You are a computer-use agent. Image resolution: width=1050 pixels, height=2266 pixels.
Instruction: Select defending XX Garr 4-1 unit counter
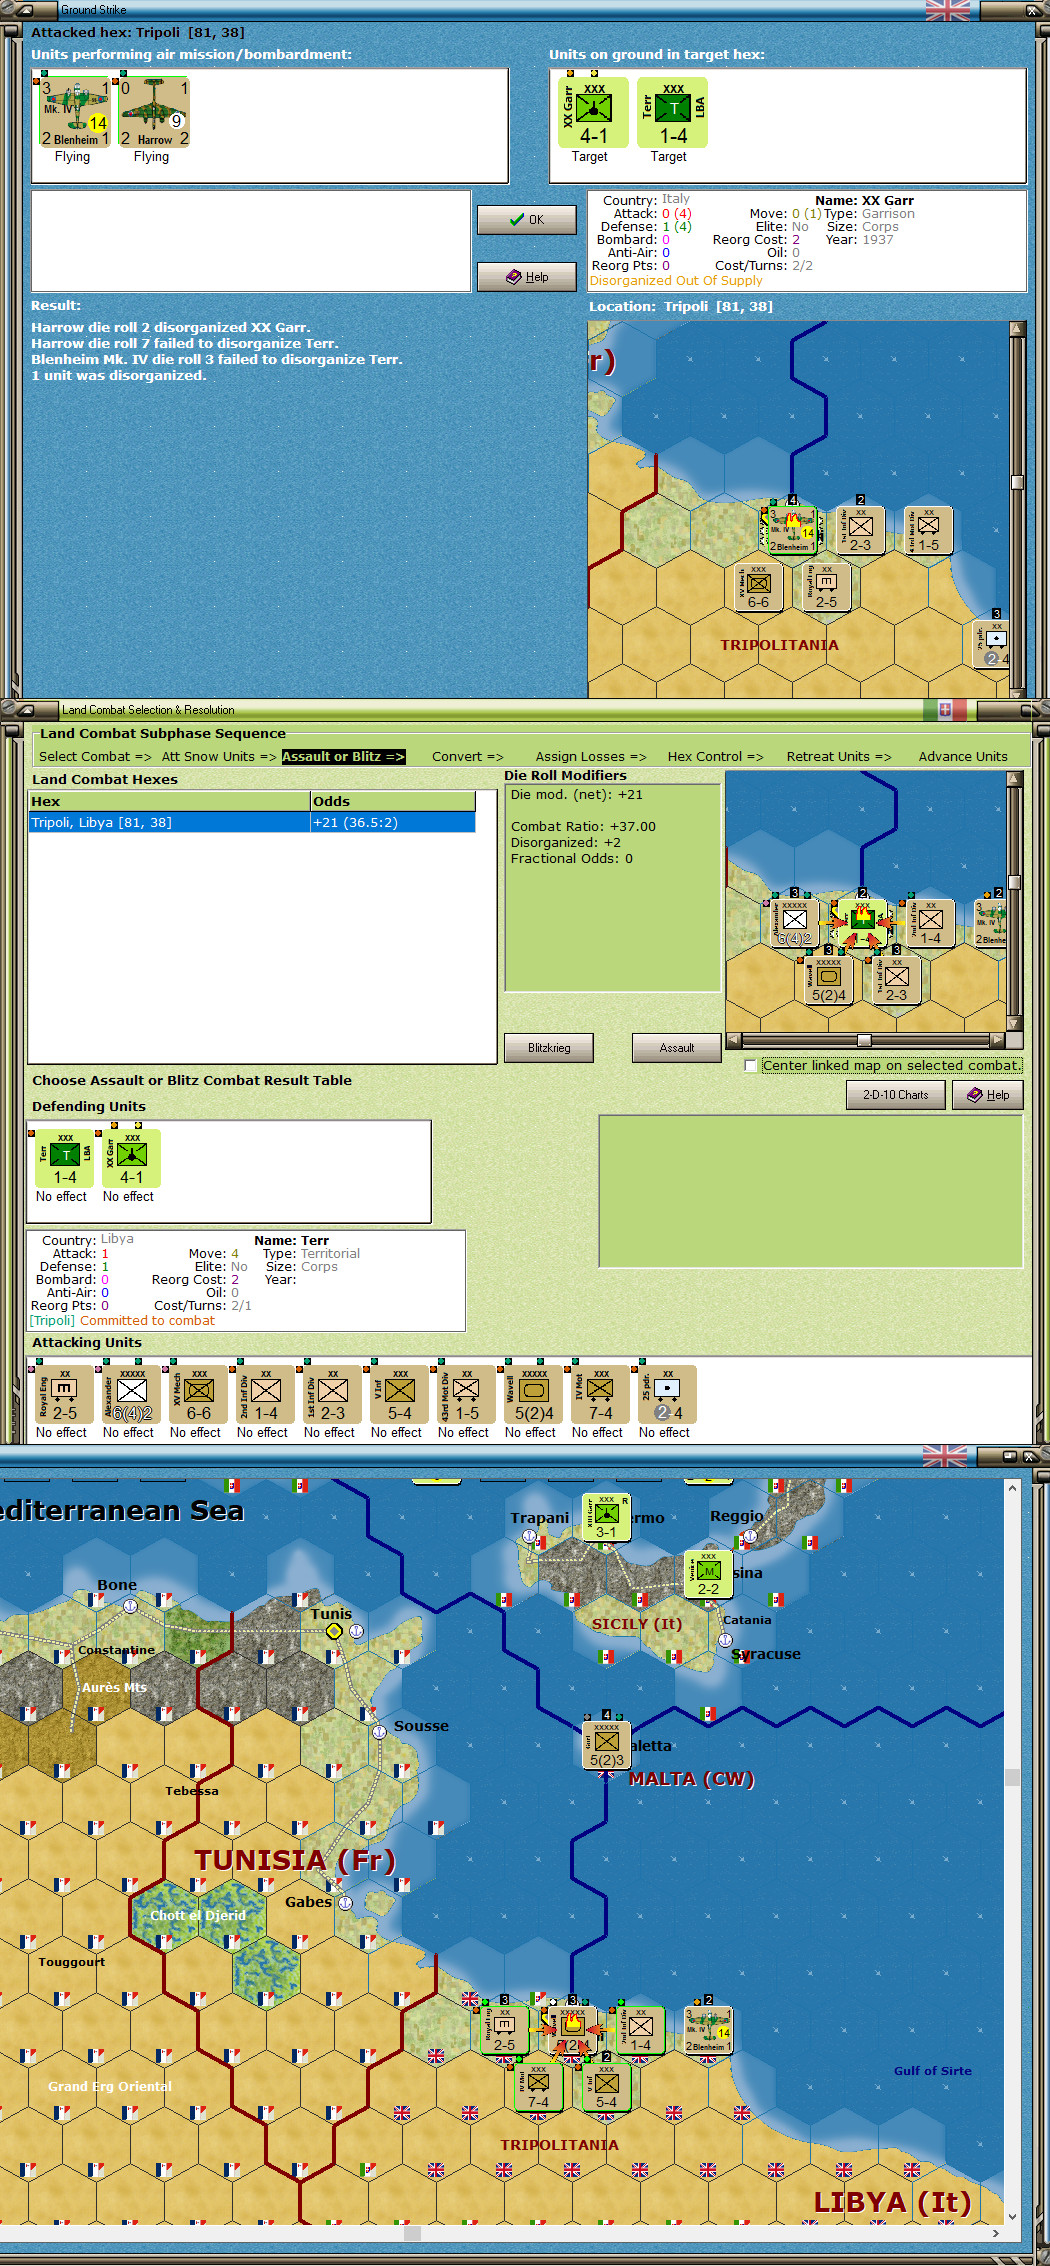[131, 1158]
